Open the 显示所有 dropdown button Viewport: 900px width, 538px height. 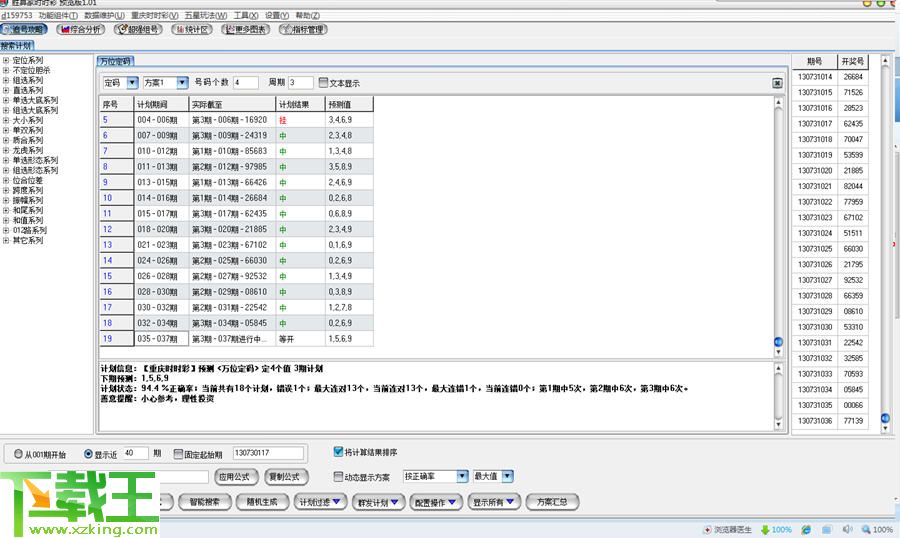coord(494,502)
